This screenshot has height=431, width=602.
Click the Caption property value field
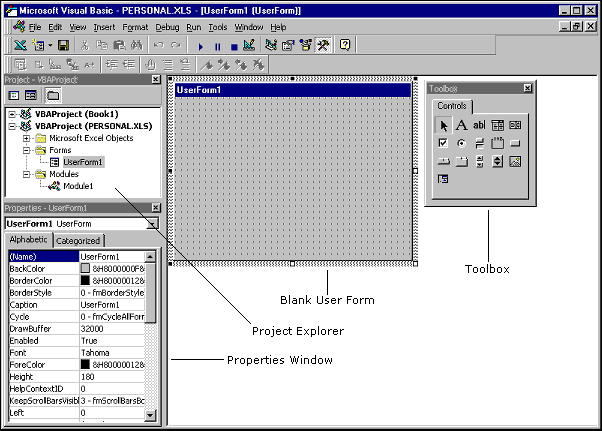coord(112,305)
